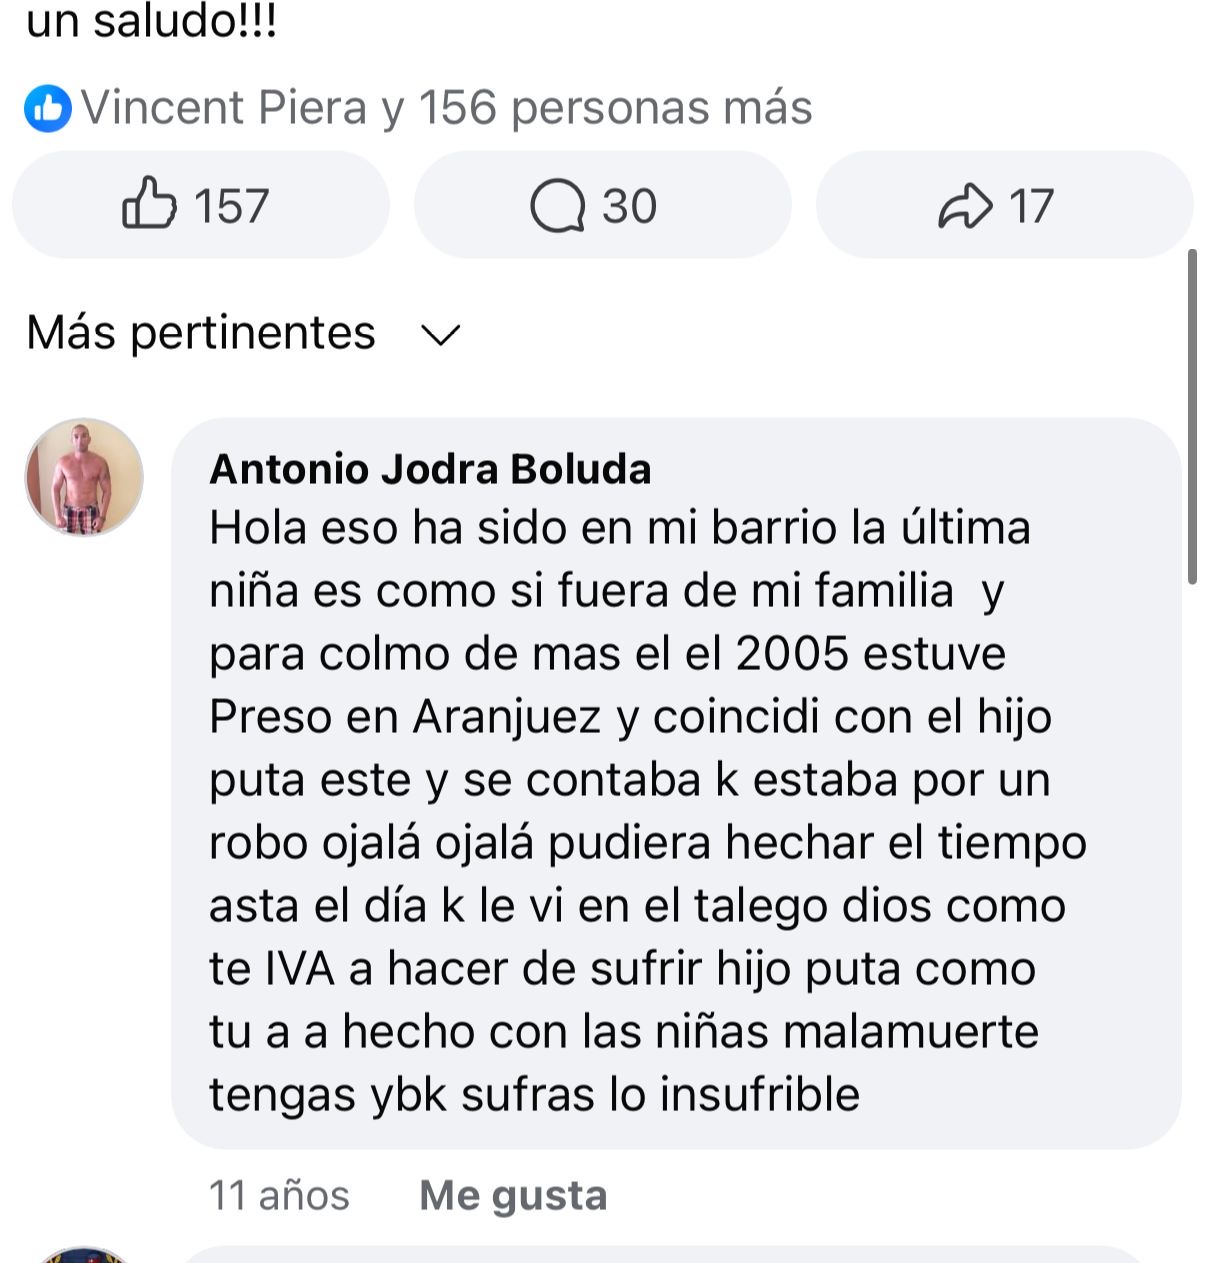The image size is (1206, 1263).
Task: Click the "11 años" comment timestamp
Action: click(279, 1195)
